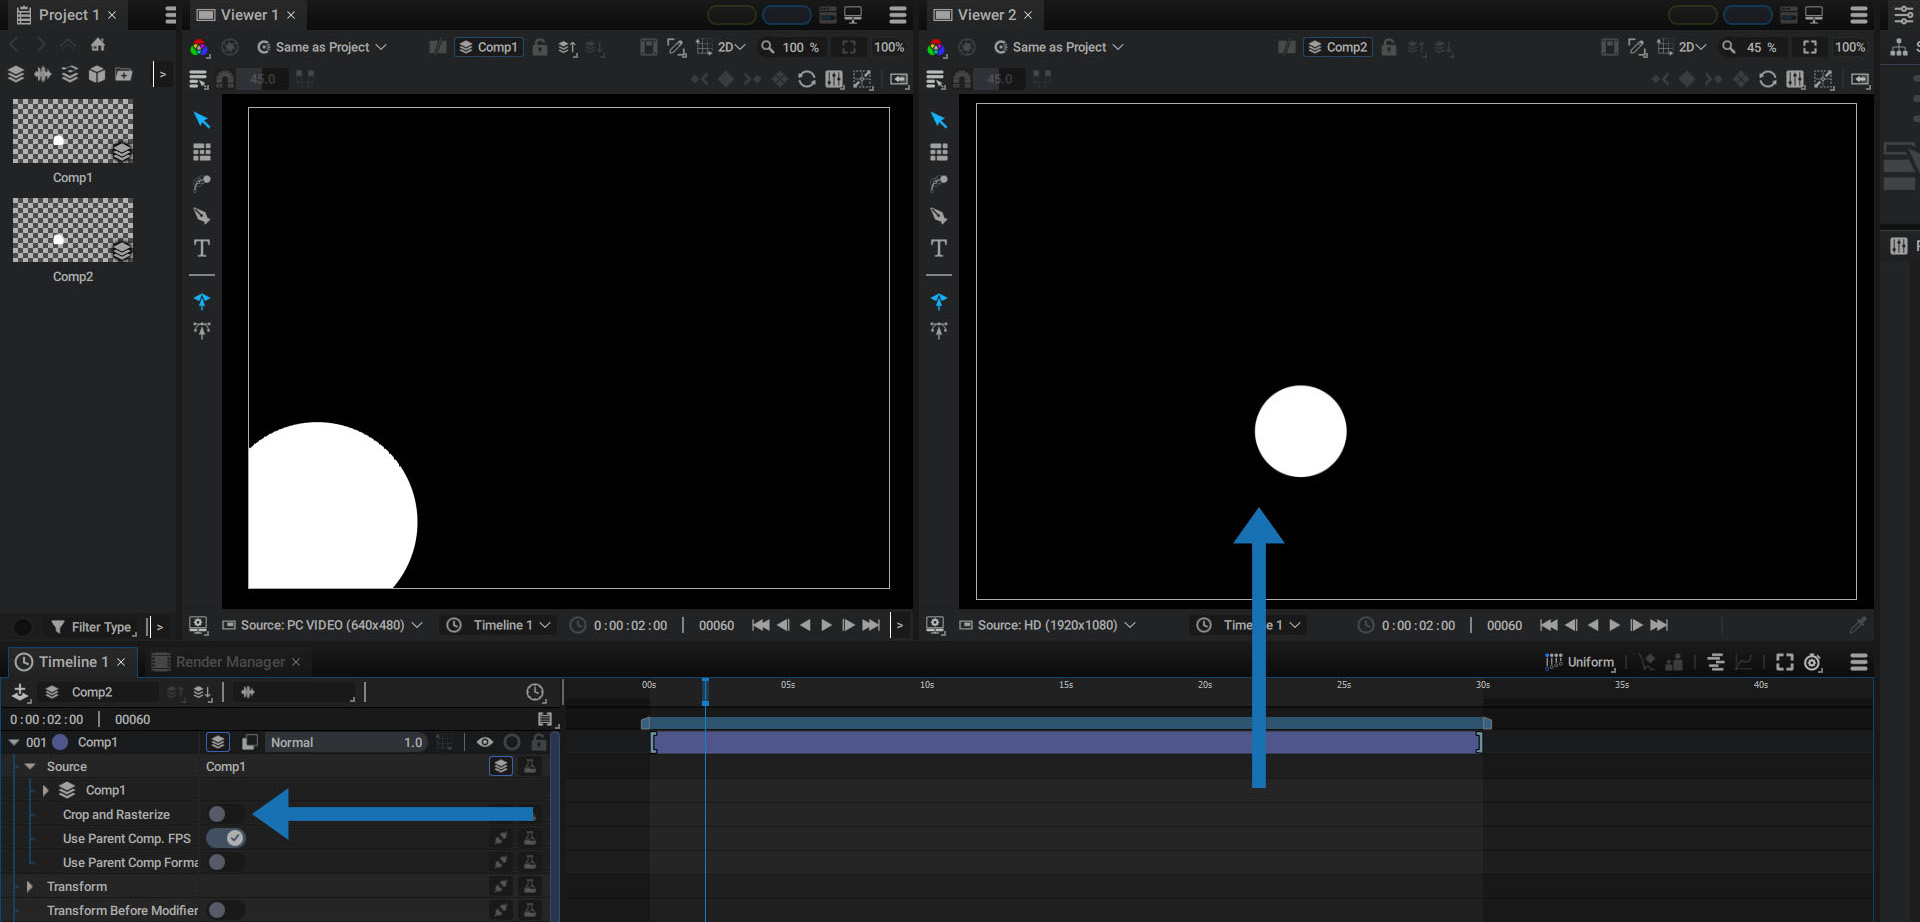
Task: Open the grid layout tool in Viewer 1
Action: click(202, 152)
